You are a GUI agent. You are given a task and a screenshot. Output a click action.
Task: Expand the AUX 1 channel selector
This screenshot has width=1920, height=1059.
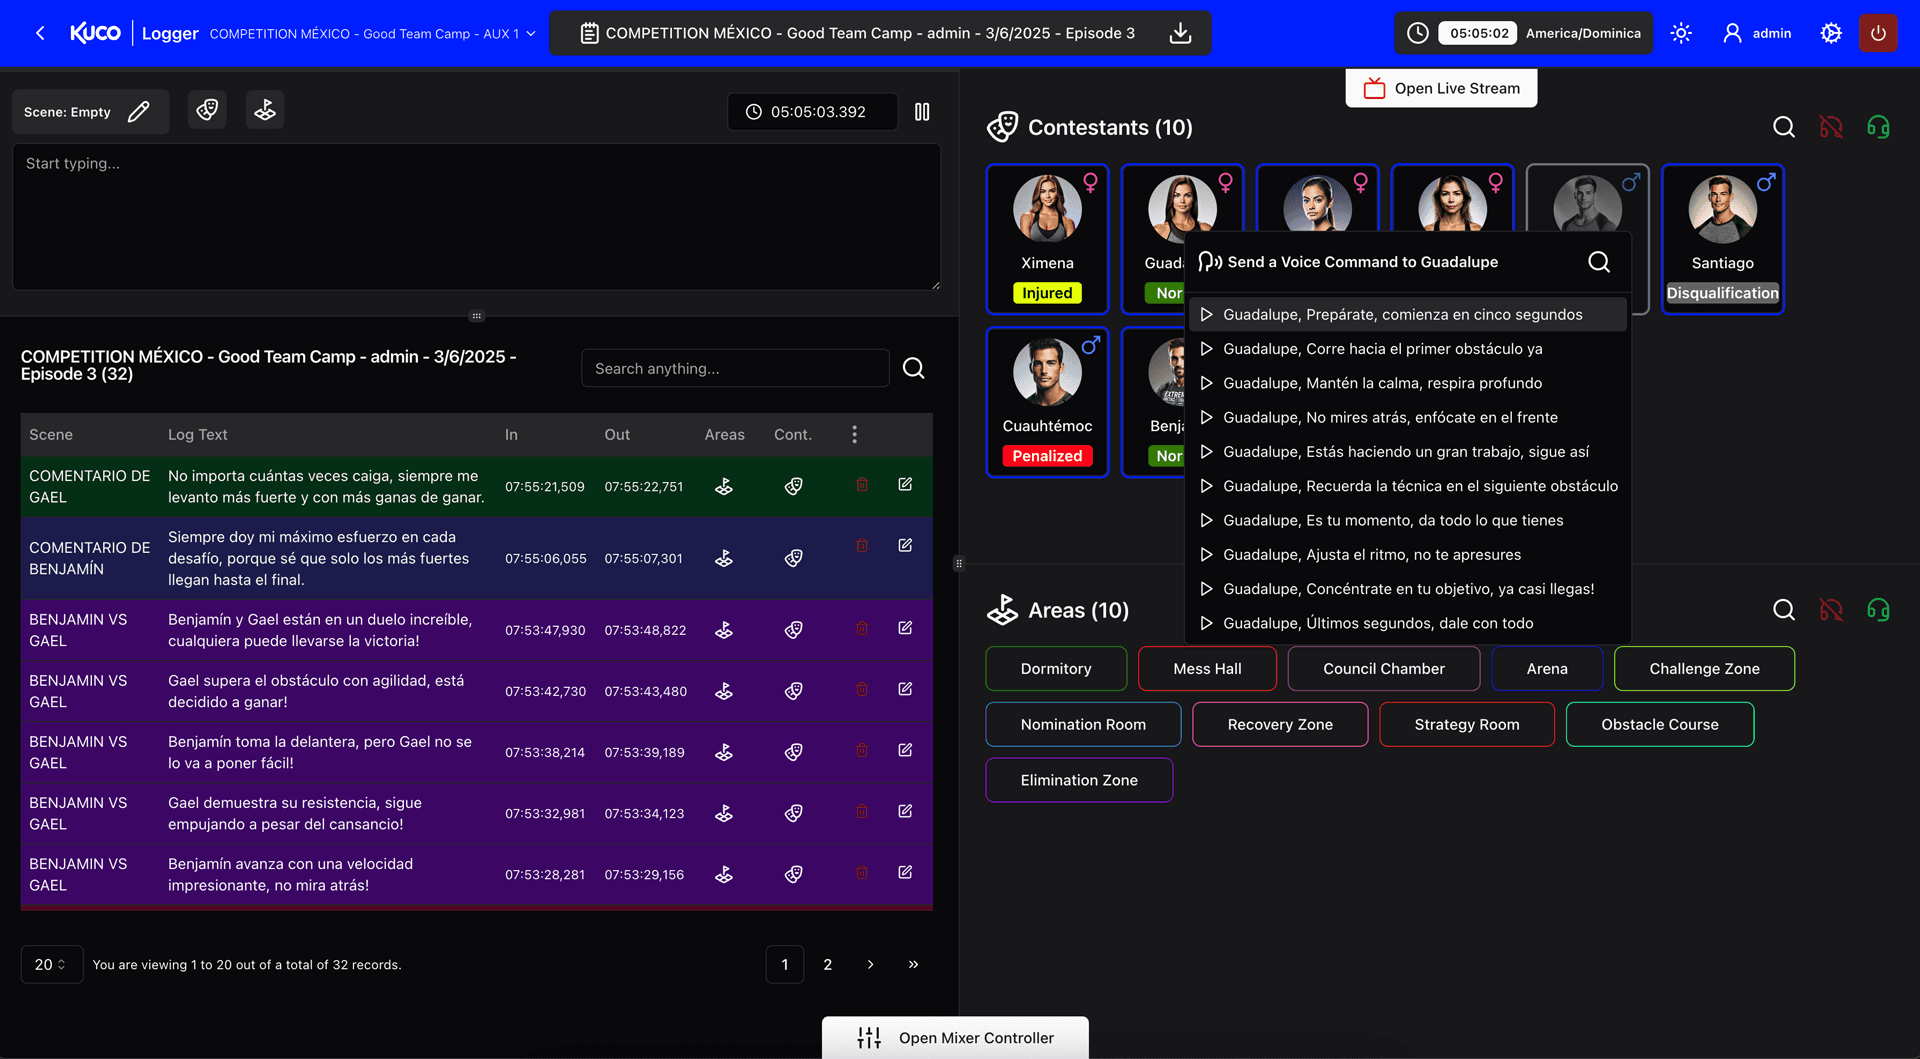click(x=531, y=33)
